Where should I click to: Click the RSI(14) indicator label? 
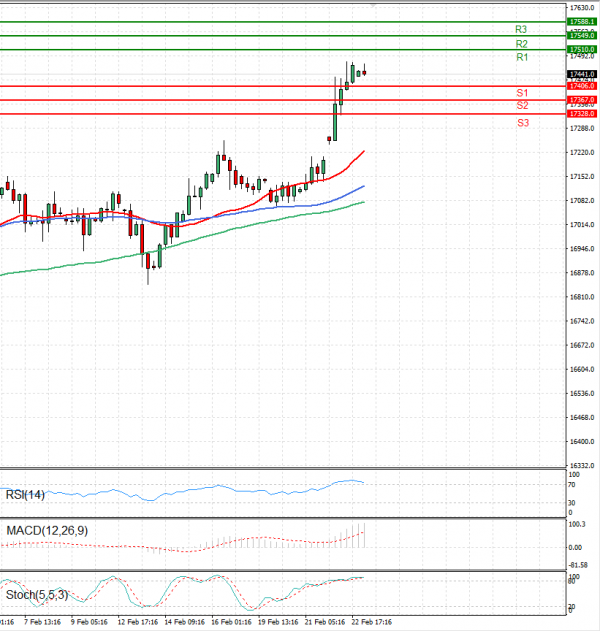coord(25,495)
